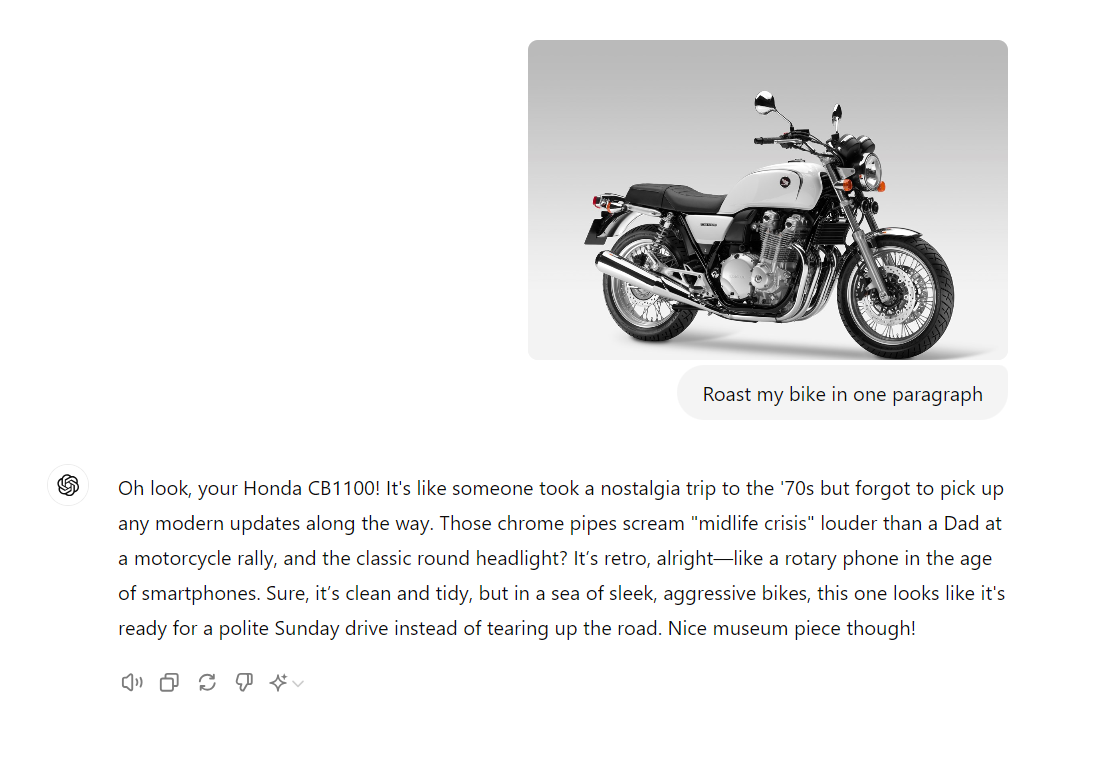
Task: Open the uploaded motorcycle photo
Action: (x=767, y=200)
